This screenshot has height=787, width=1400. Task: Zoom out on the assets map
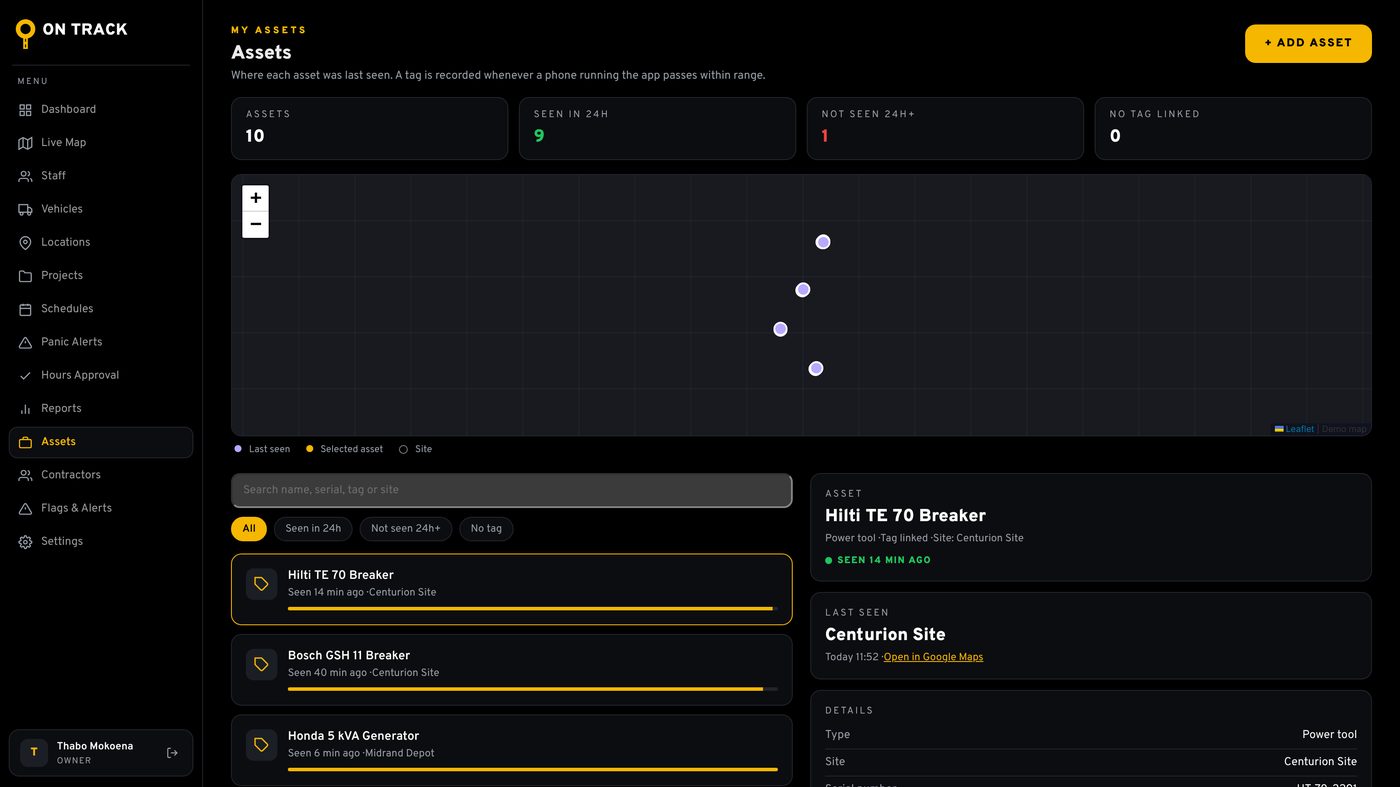click(x=256, y=224)
